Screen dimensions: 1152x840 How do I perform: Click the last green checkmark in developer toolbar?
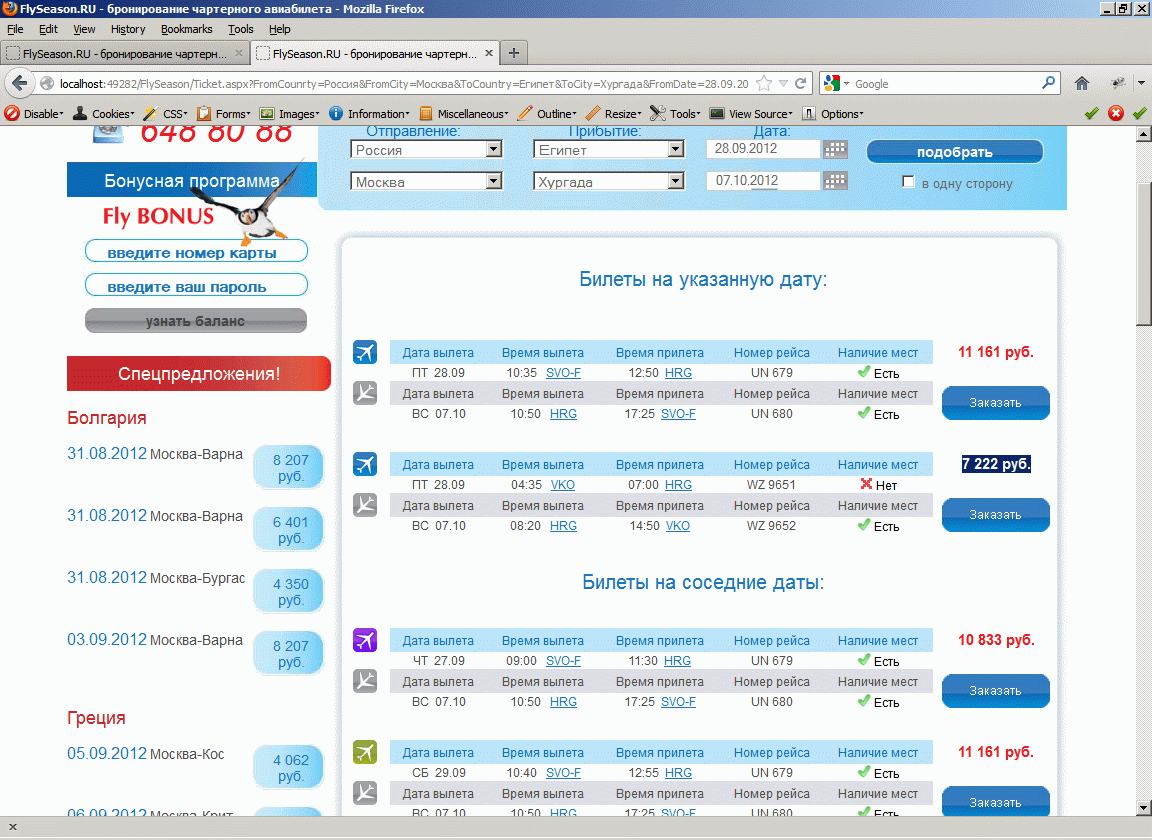(x=1140, y=113)
